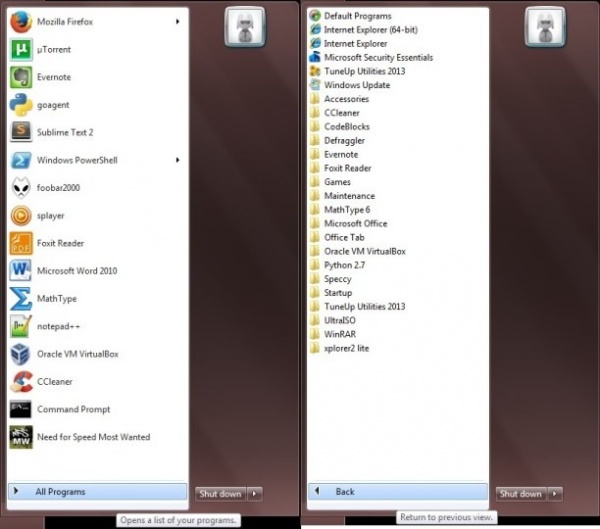Image resolution: width=600 pixels, height=529 pixels.
Task: Open the CCleaner folder in All Programs
Action: (398, 113)
